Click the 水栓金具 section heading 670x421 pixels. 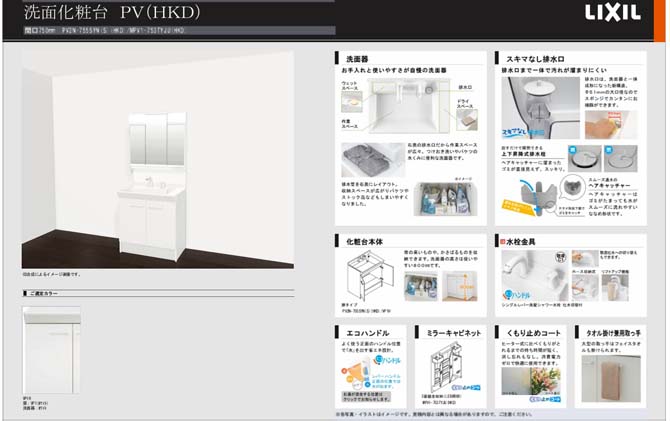tap(520, 241)
